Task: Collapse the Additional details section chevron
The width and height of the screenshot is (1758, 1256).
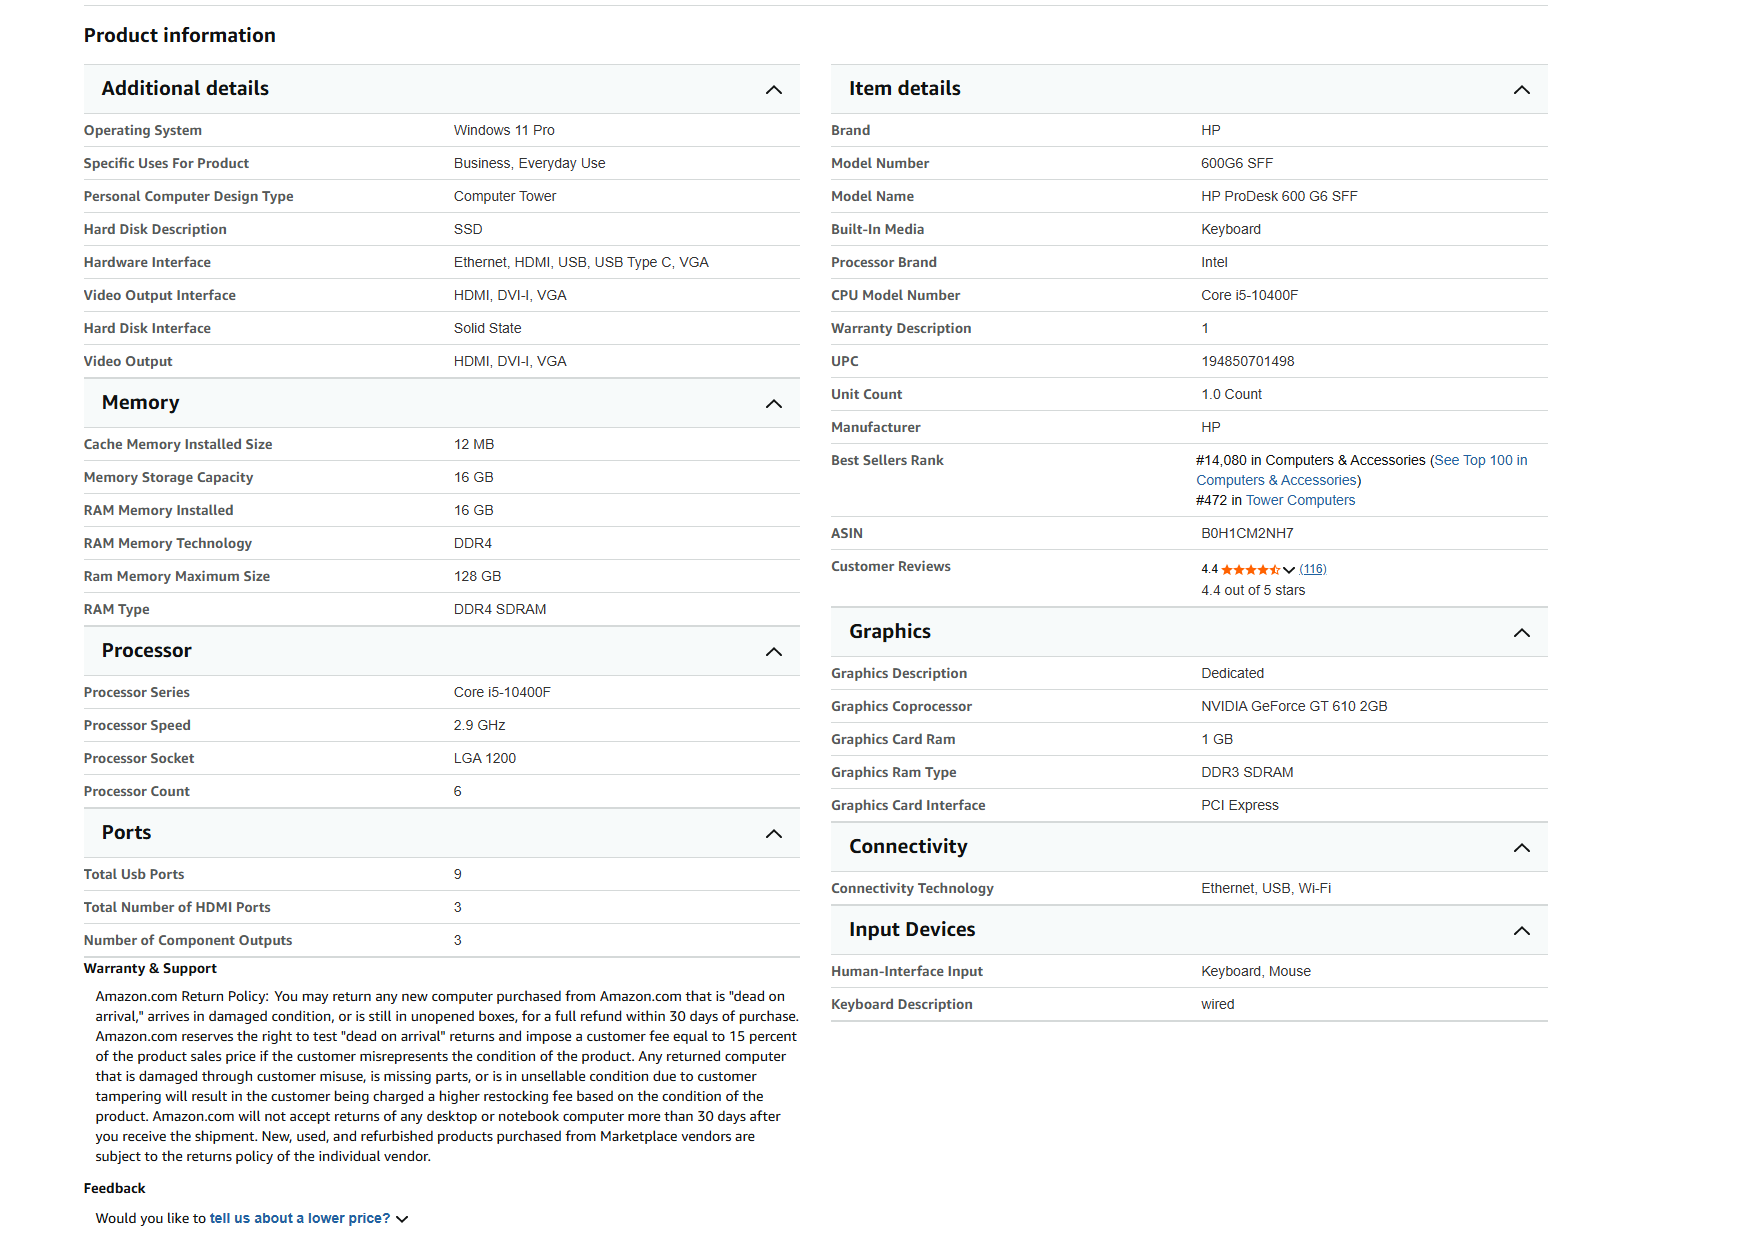Action: [x=773, y=90]
